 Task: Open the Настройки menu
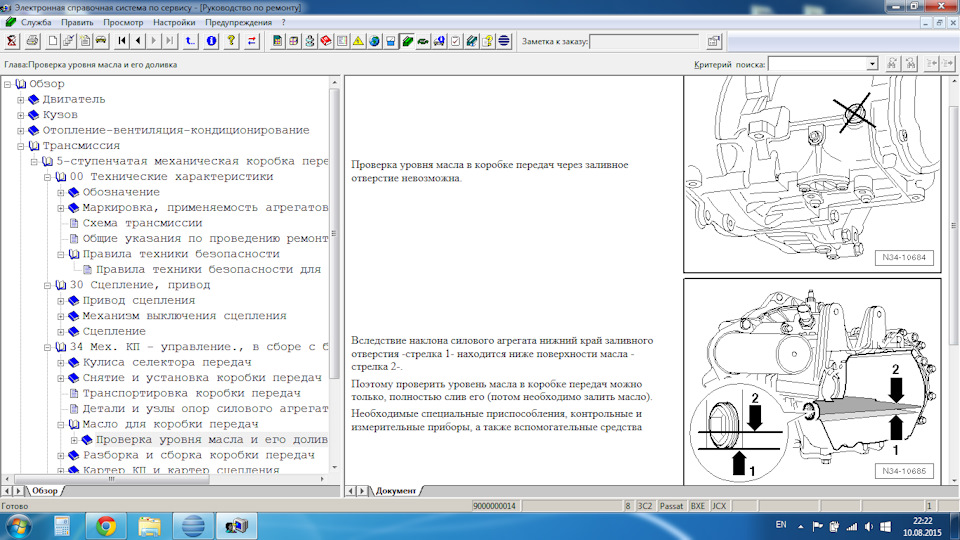(x=174, y=22)
